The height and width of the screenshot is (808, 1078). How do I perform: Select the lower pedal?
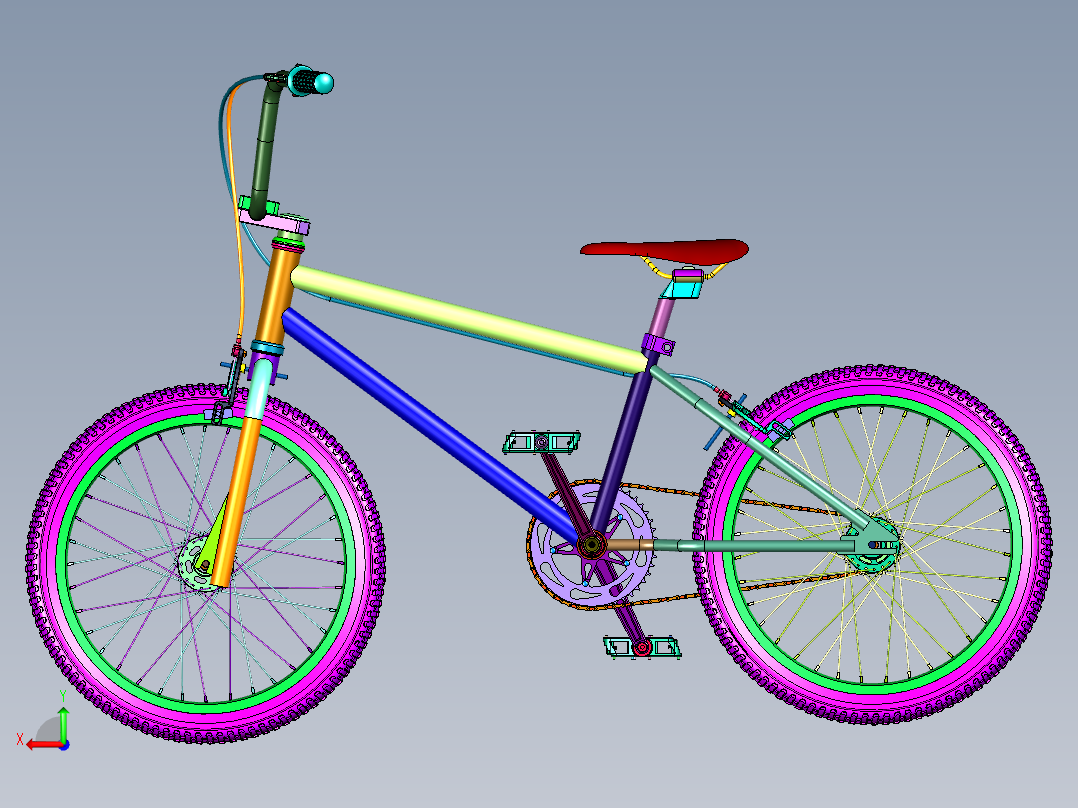pyautogui.click(x=641, y=648)
